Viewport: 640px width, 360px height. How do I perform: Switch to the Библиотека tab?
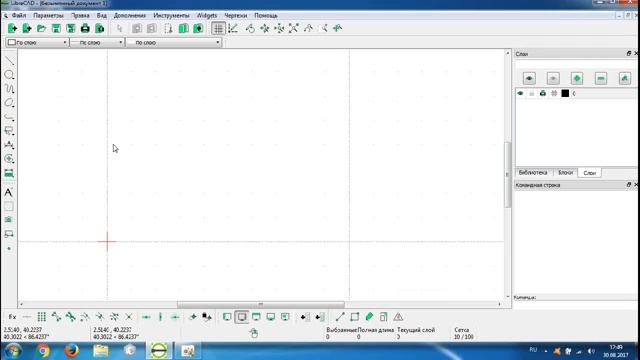click(x=533, y=173)
